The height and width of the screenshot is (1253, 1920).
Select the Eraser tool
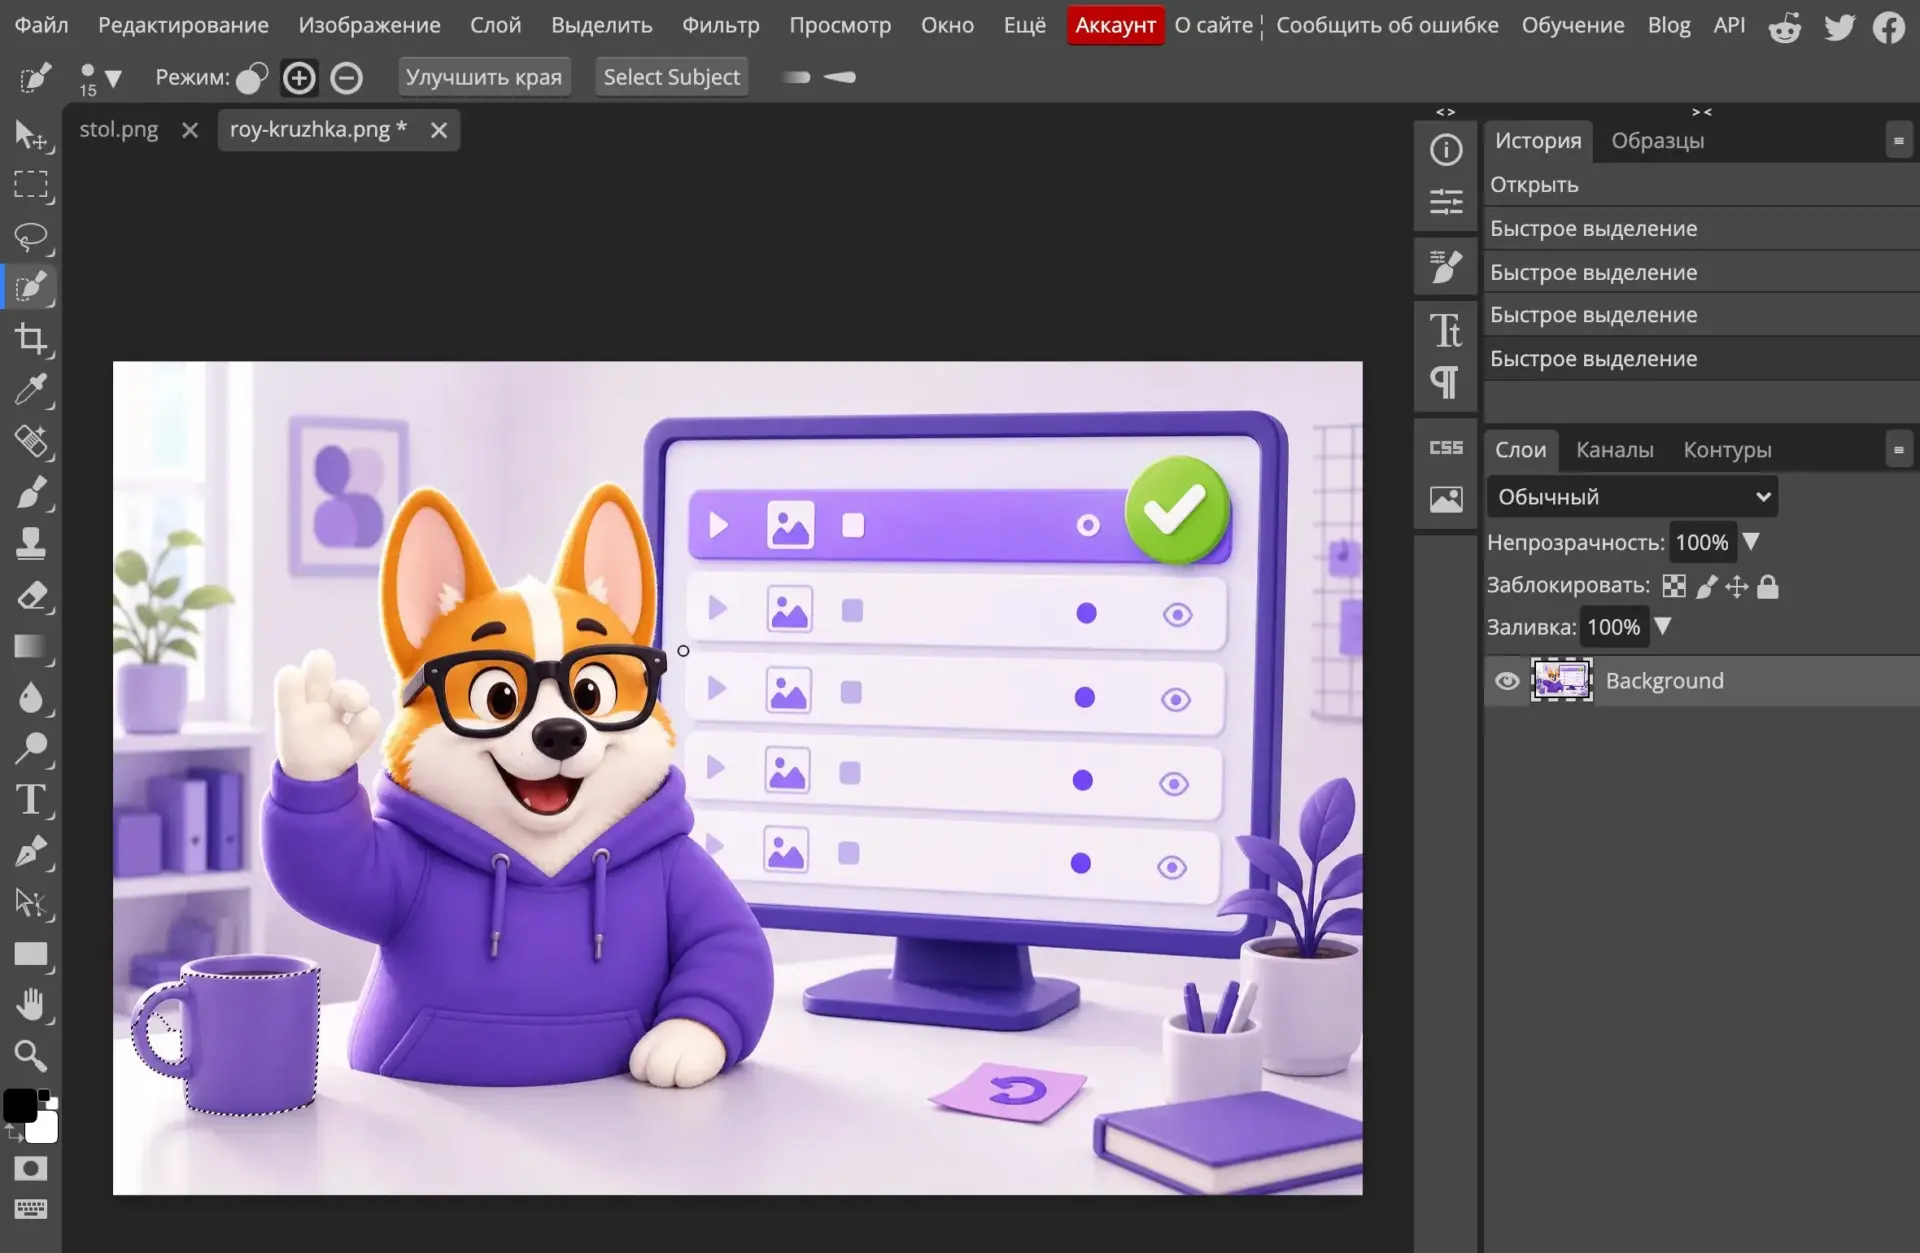coord(31,595)
